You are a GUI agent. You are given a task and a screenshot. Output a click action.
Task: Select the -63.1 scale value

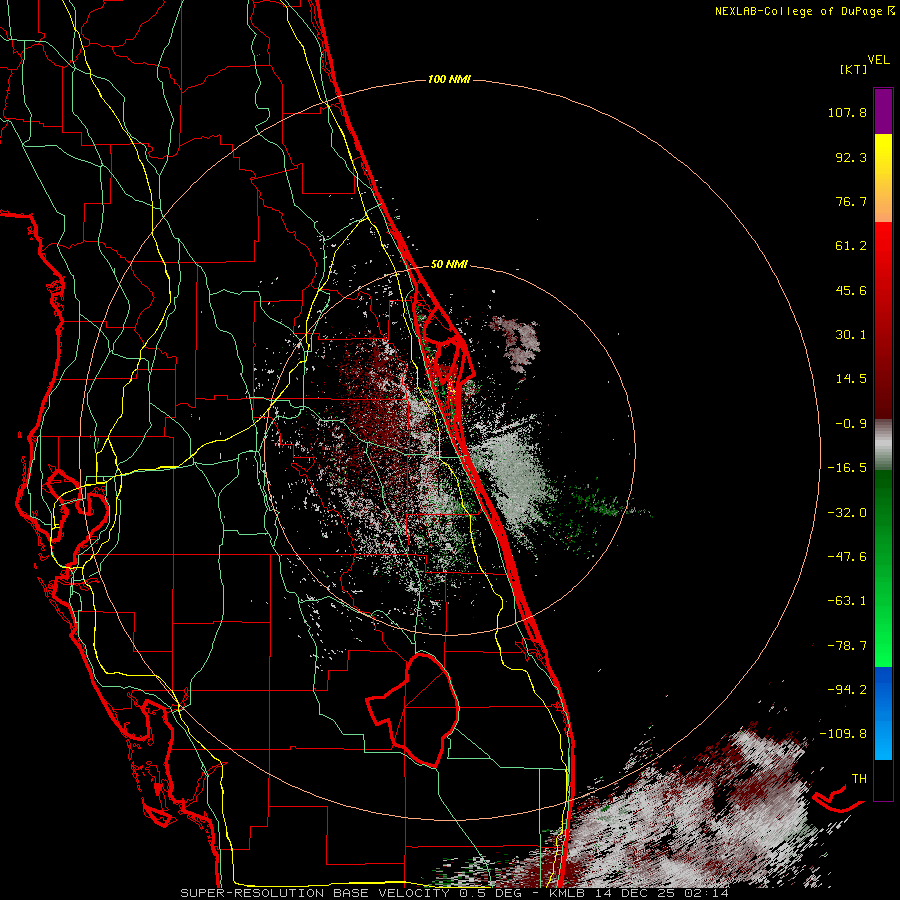coord(847,601)
